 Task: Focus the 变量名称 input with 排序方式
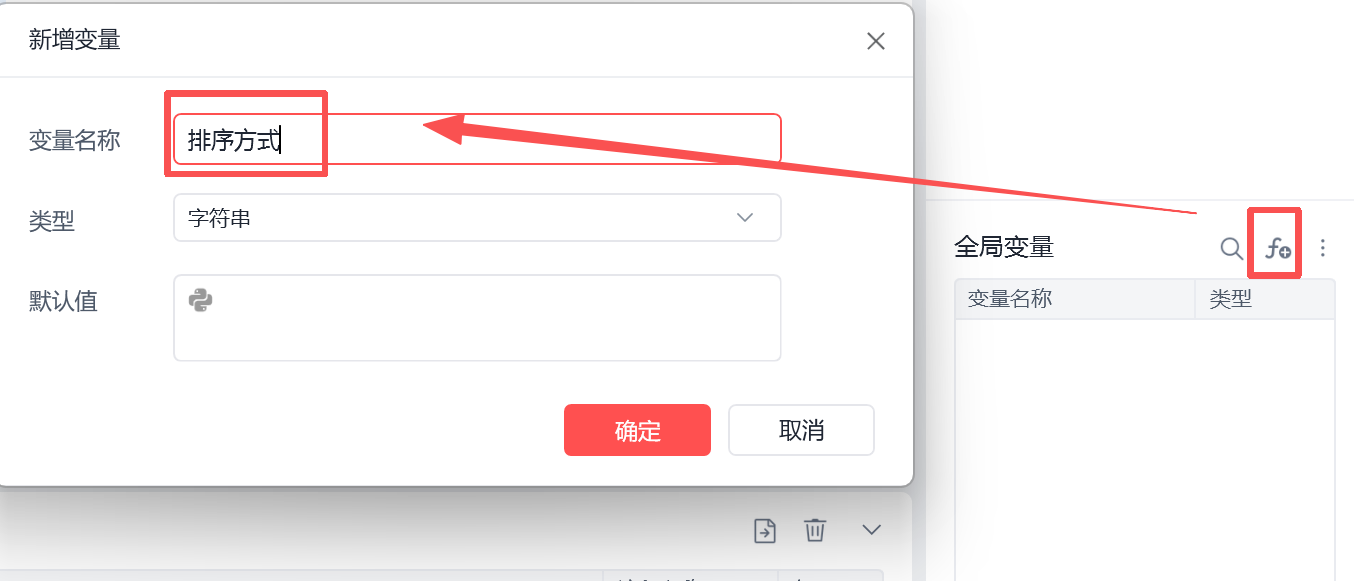[x=477, y=139]
